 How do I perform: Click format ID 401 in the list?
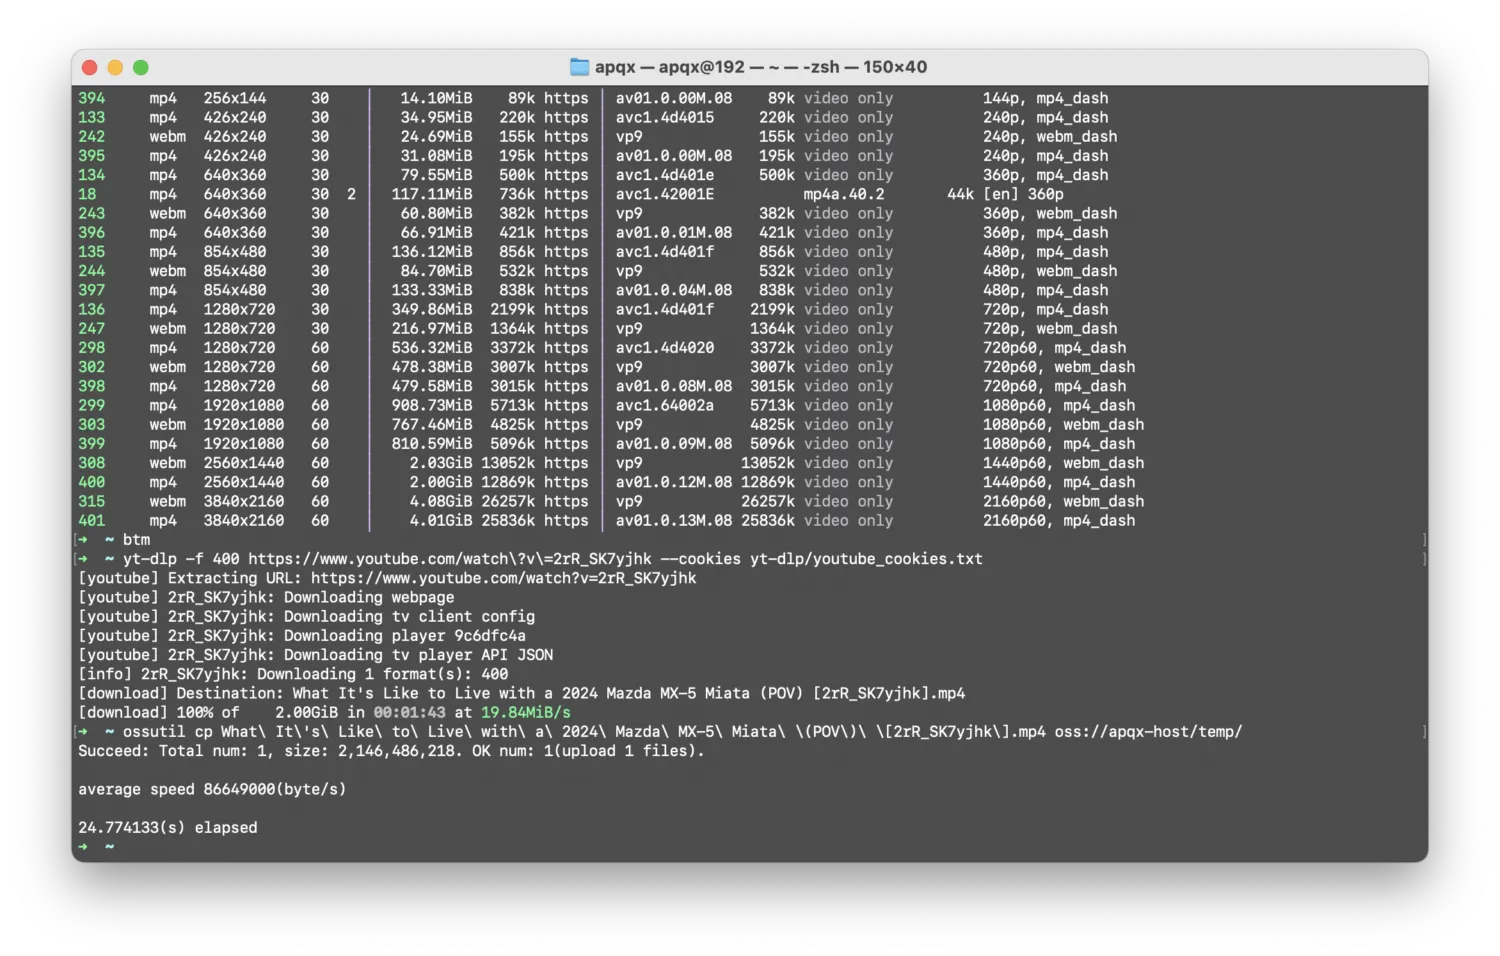91,521
